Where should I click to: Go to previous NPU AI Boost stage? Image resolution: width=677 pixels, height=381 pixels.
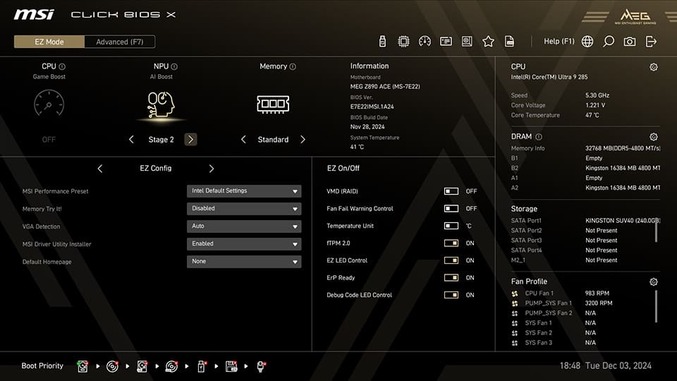[x=131, y=140]
